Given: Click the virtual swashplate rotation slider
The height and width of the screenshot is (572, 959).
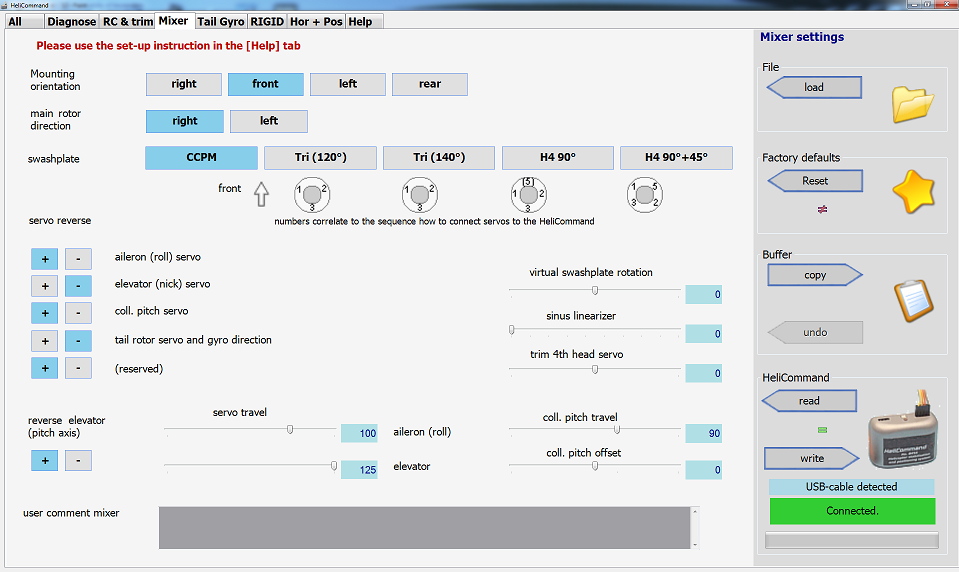Looking at the screenshot, I should pos(594,290).
